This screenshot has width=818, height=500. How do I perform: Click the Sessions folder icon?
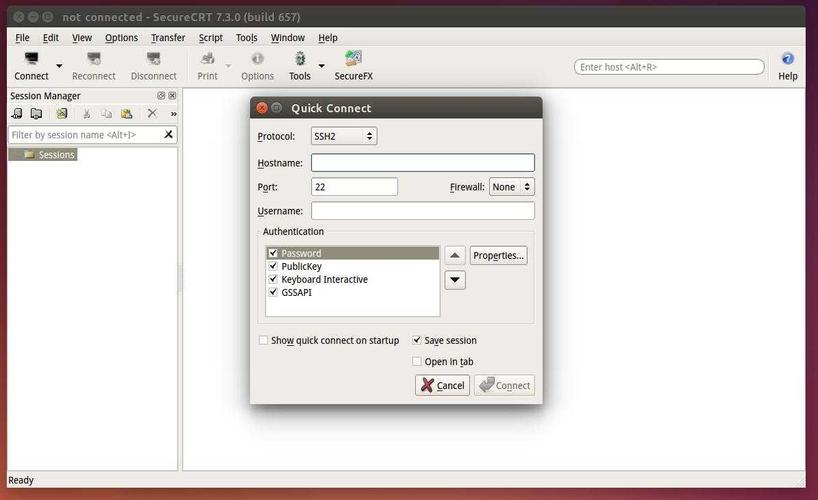29,154
